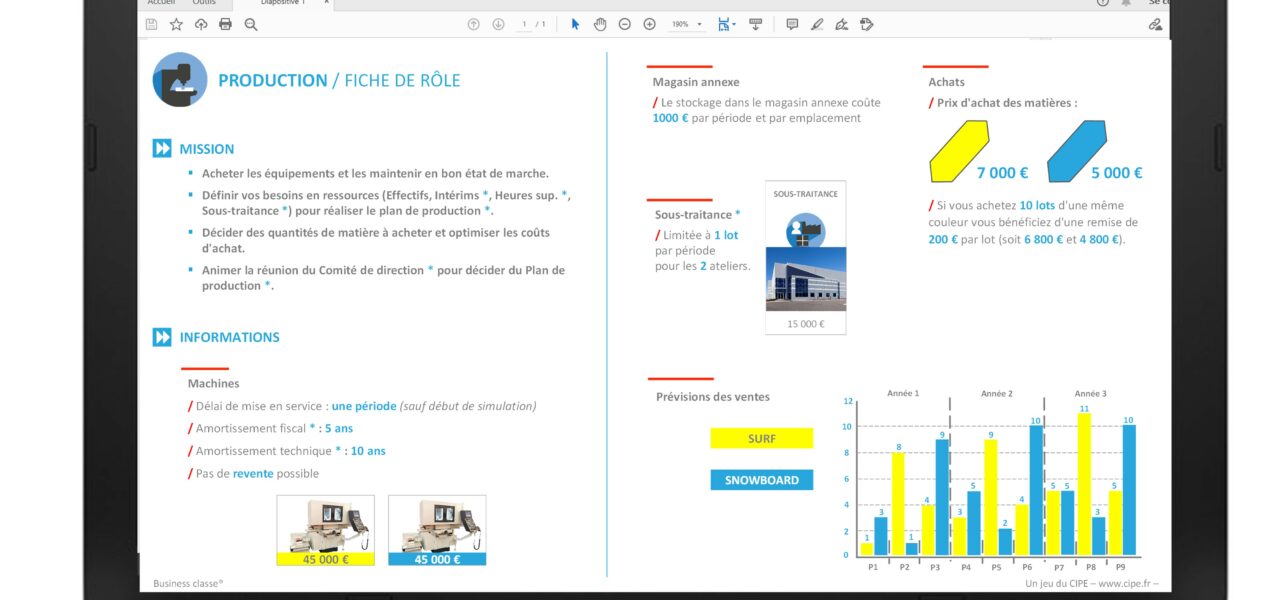The image size is (1280, 600).
Task: Click the text 'une période'
Action: tap(364, 406)
